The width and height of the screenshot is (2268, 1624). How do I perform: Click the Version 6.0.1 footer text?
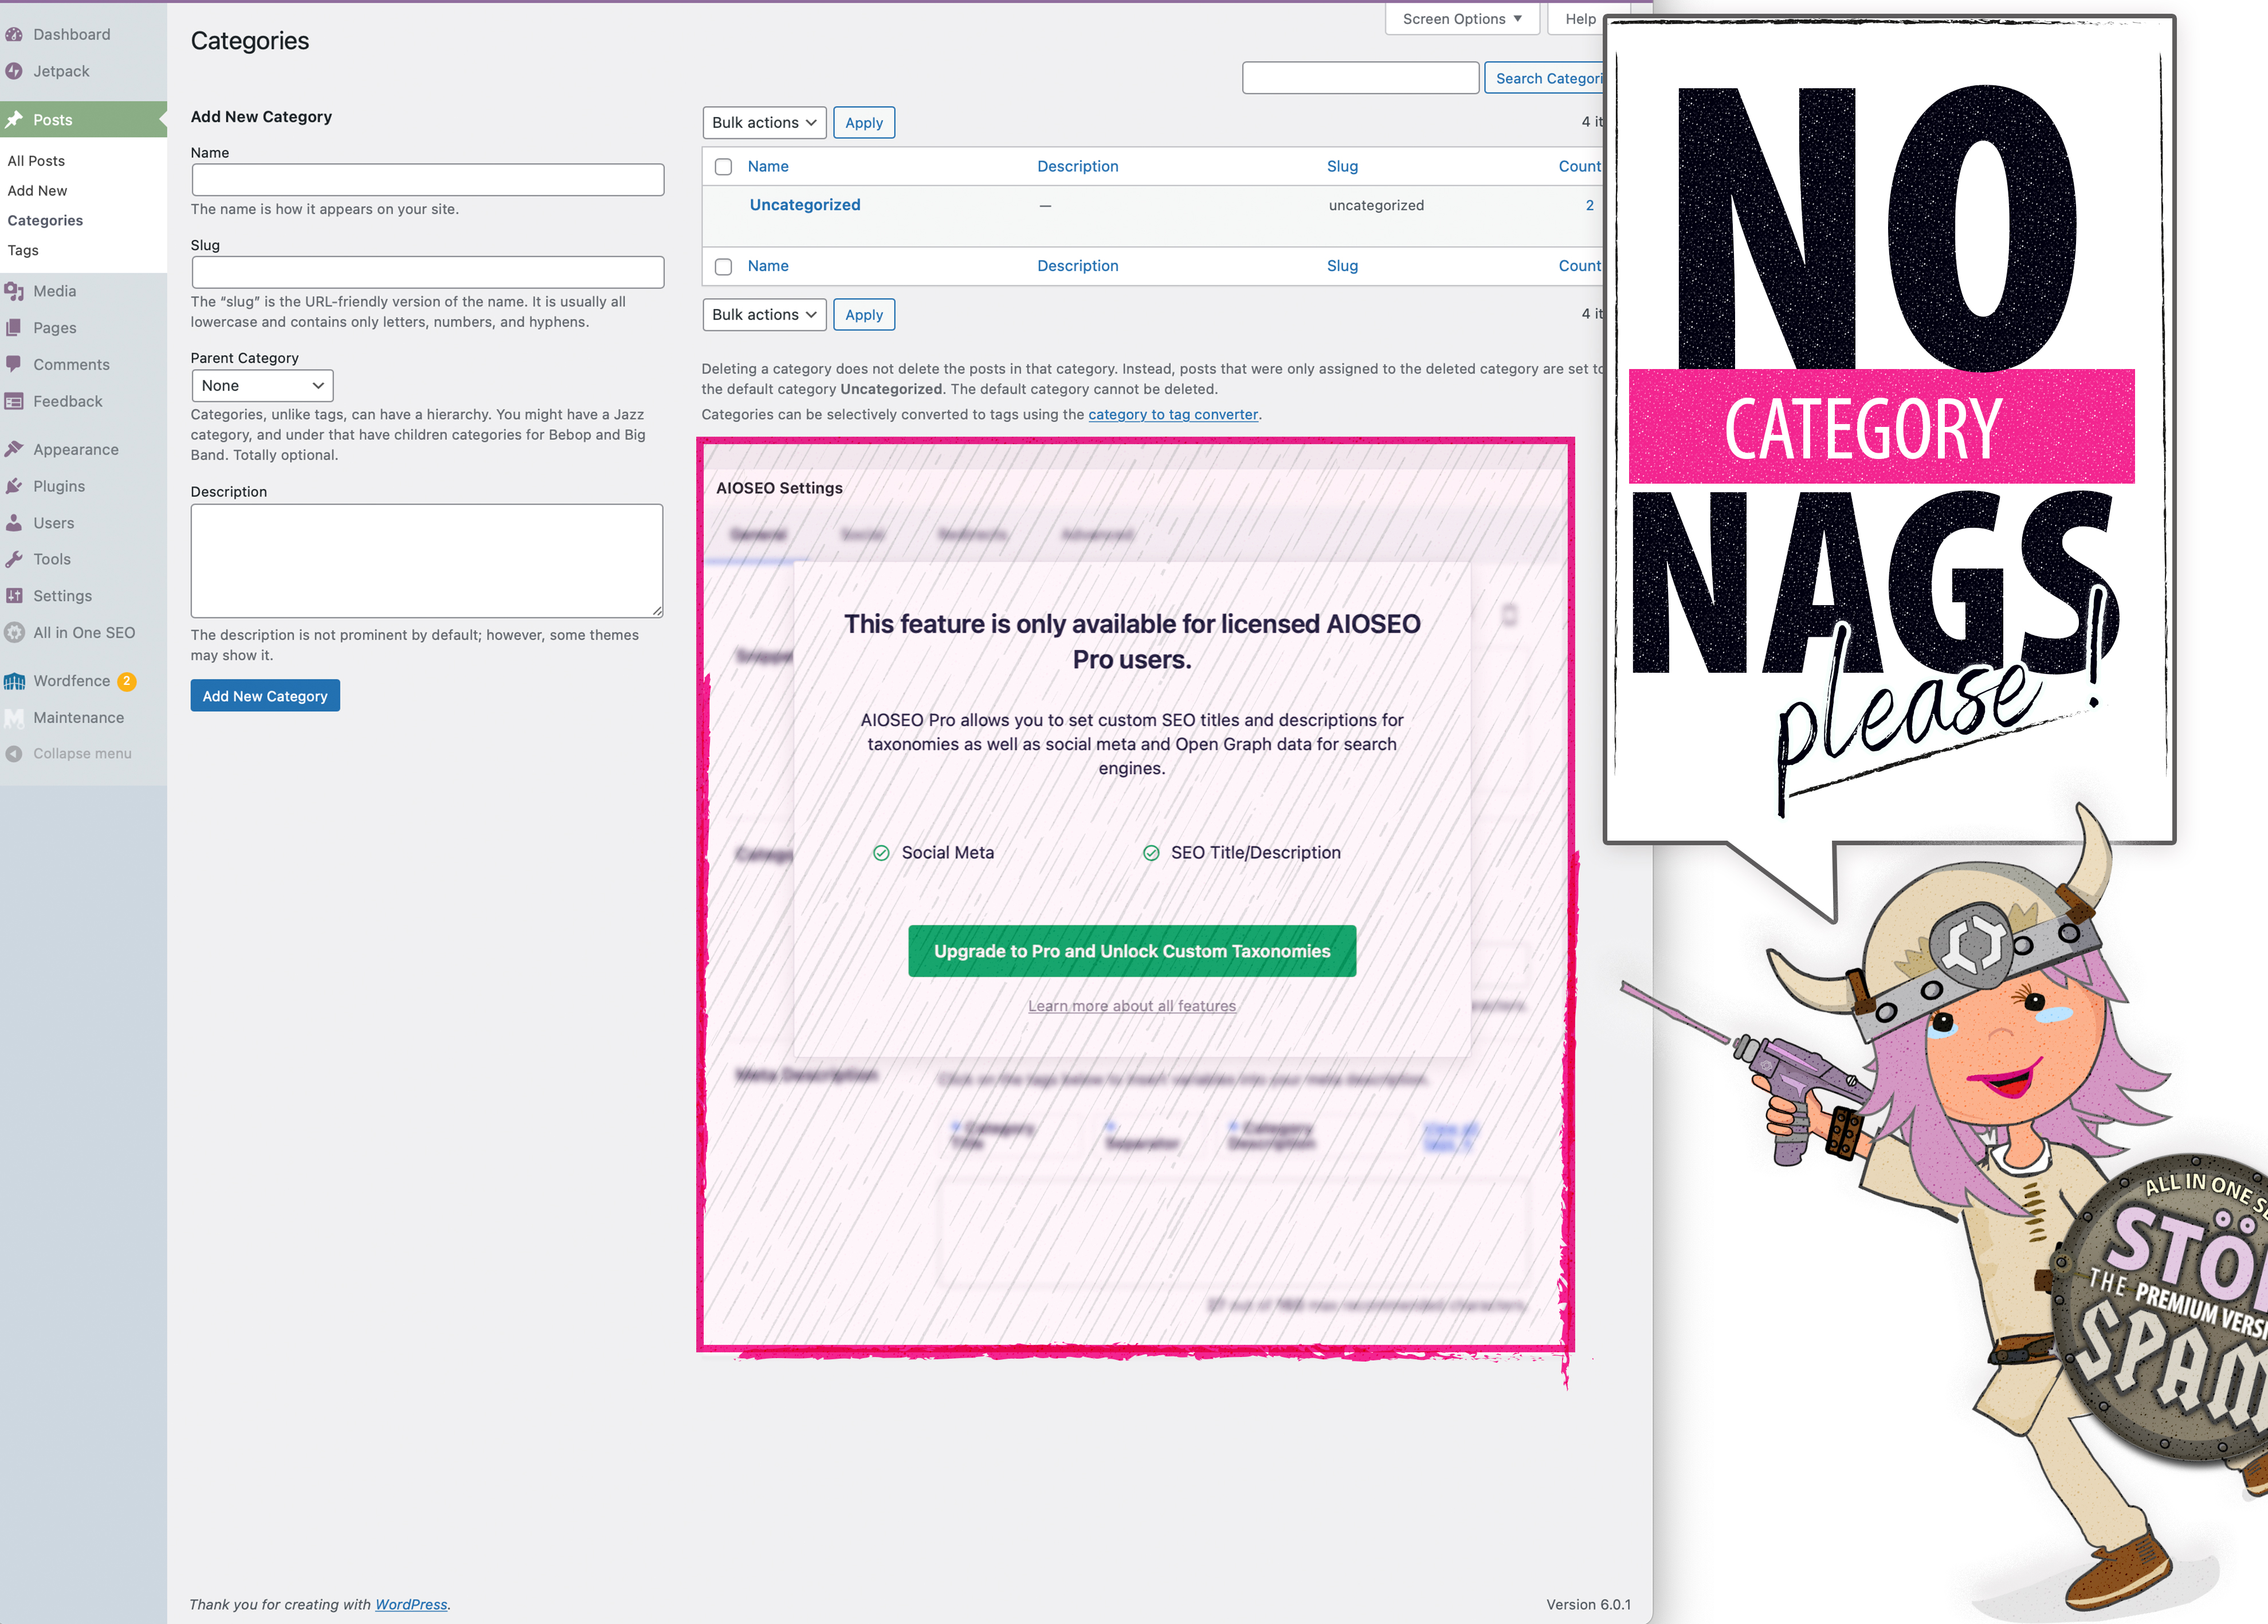pos(1589,1604)
